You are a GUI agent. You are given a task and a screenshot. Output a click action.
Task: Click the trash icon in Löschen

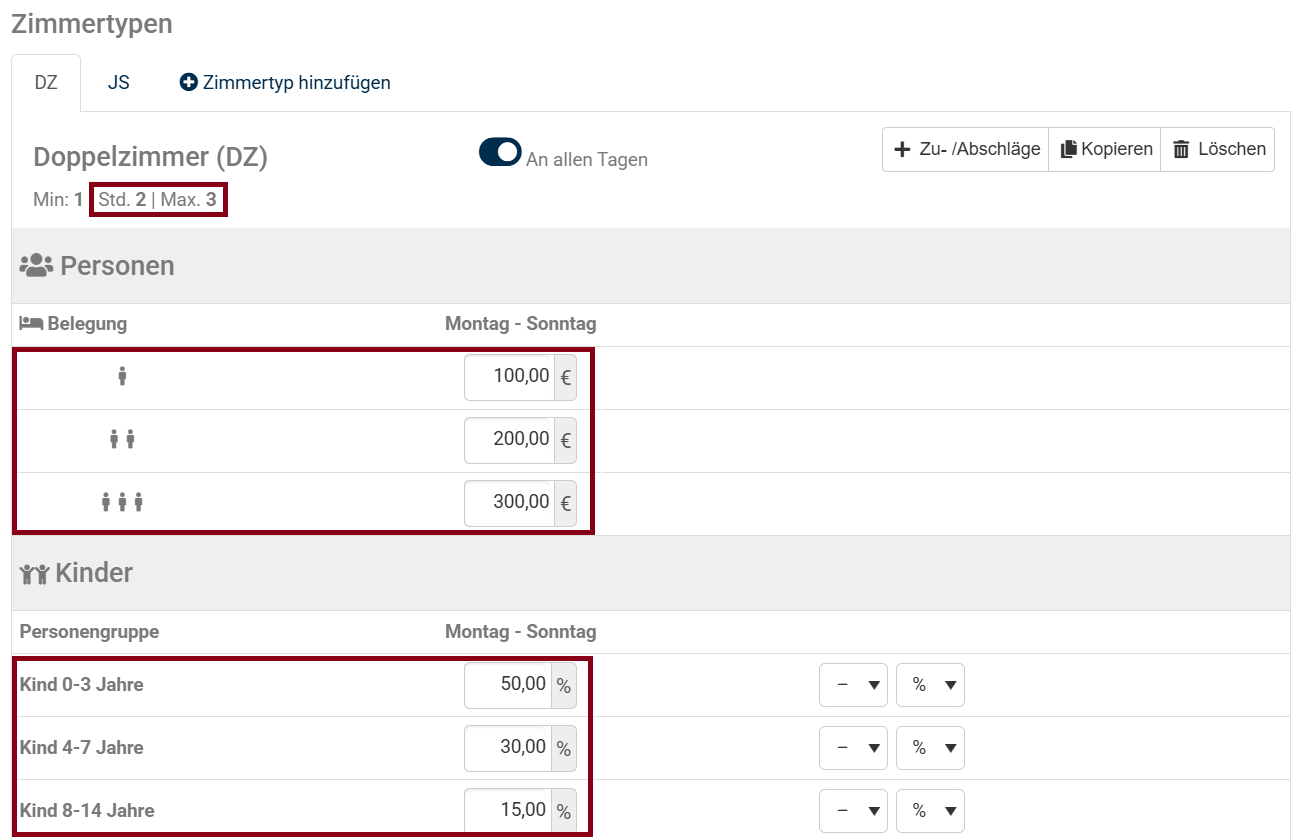(x=1181, y=149)
